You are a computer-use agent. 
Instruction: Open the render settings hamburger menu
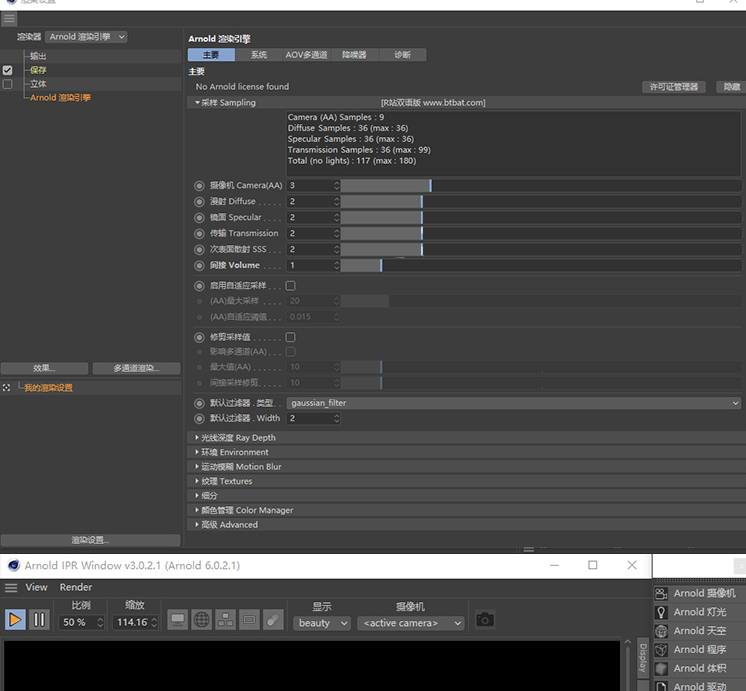pos(9,18)
